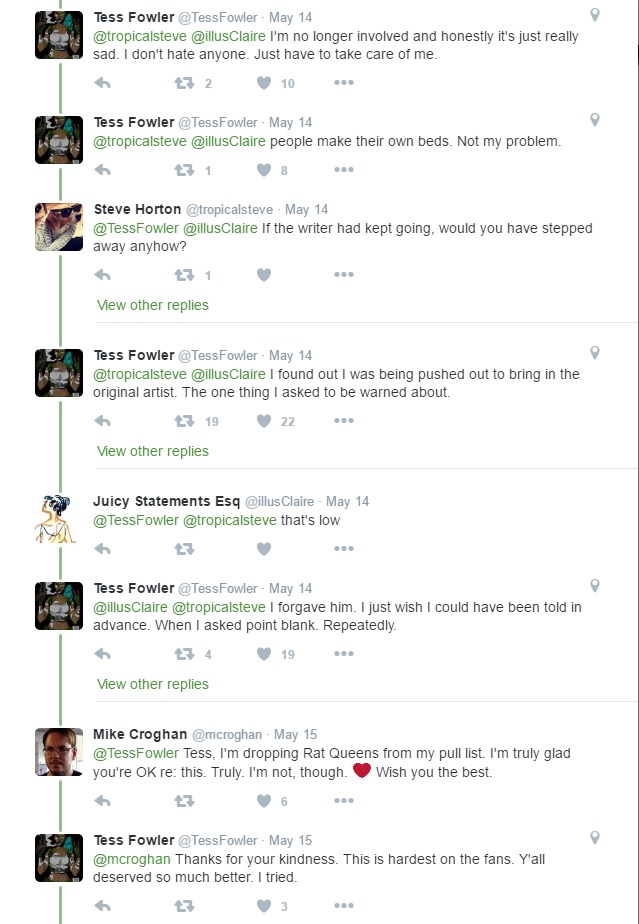View other replies under "pushed out" tweet
The width and height of the screenshot is (639, 924).
tap(153, 451)
